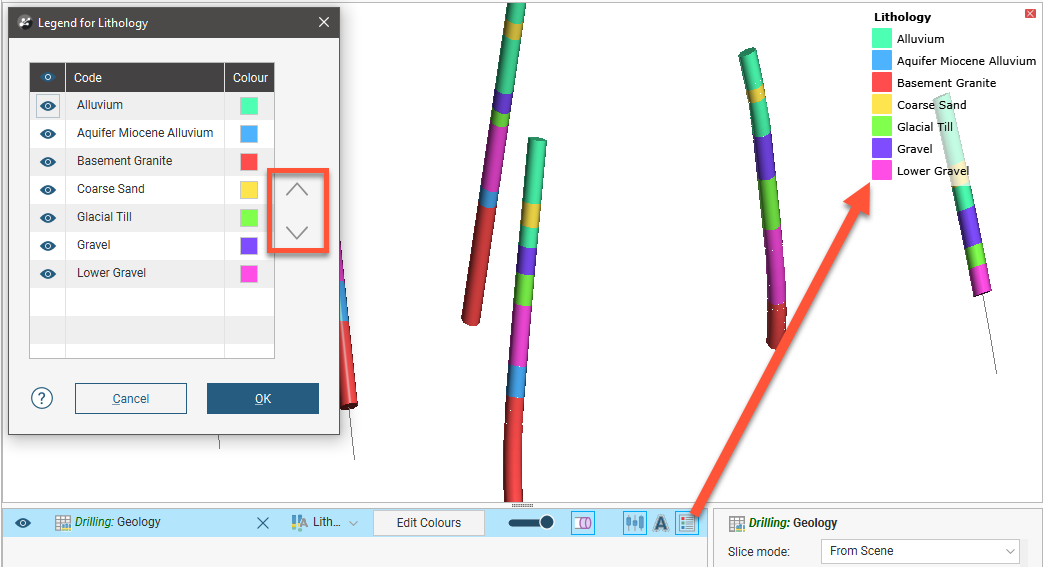Click Drilling Geology table icon in list
The image size is (1043, 567).
(63, 523)
